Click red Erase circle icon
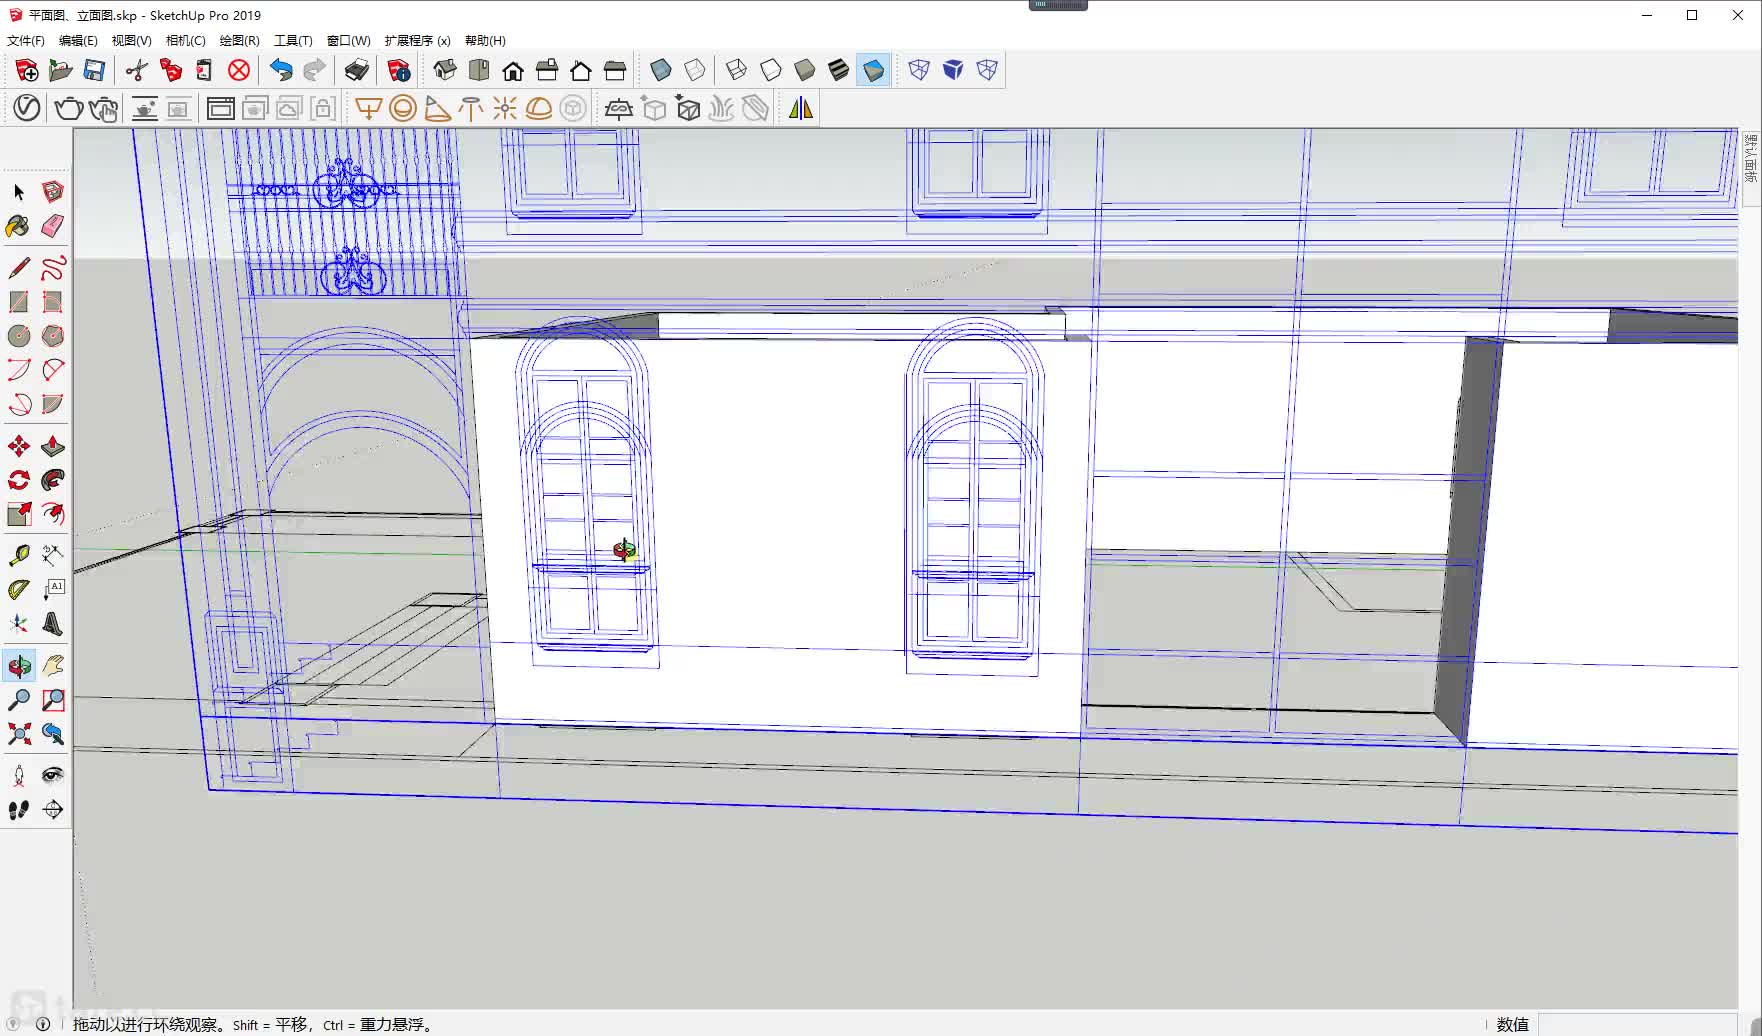This screenshot has width=1762, height=1036. (x=239, y=70)
